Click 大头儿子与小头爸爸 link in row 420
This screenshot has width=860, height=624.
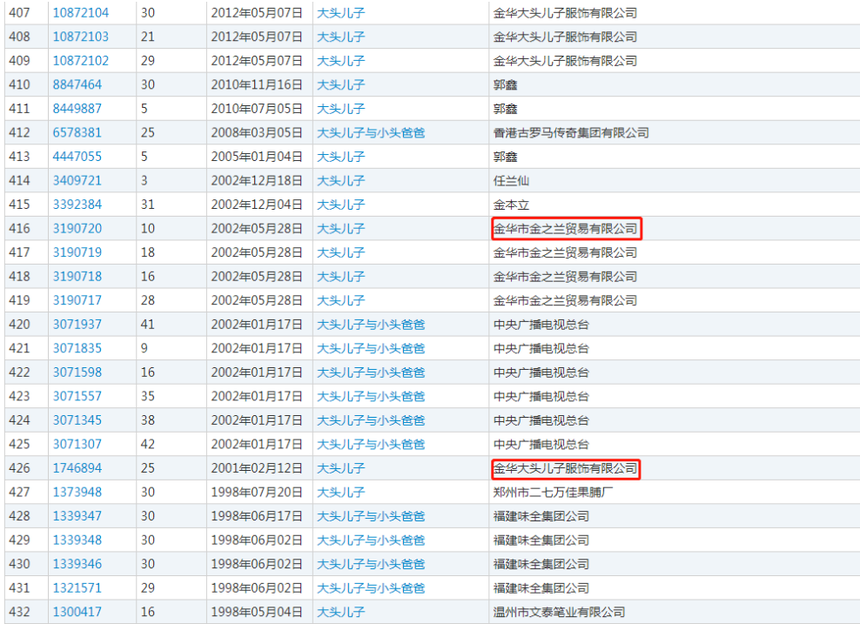[371, 325]
